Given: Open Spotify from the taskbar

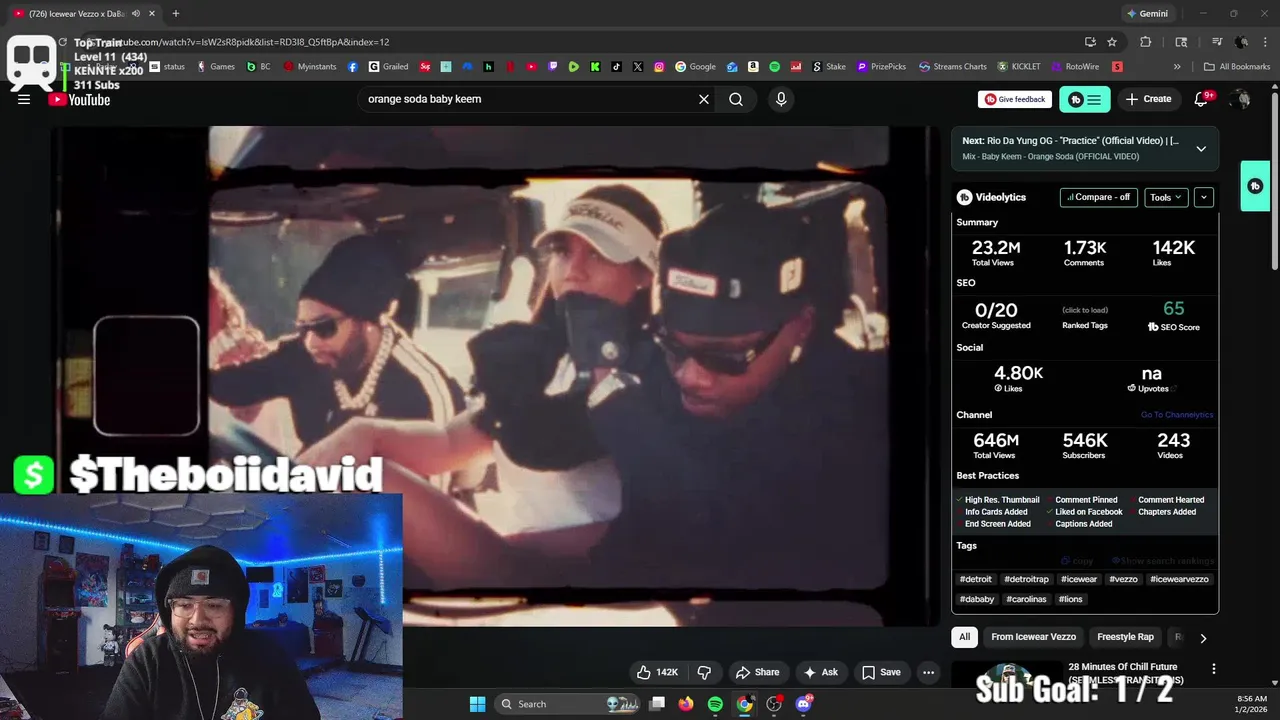Looking at the screenshot, I should pos(715,704).
